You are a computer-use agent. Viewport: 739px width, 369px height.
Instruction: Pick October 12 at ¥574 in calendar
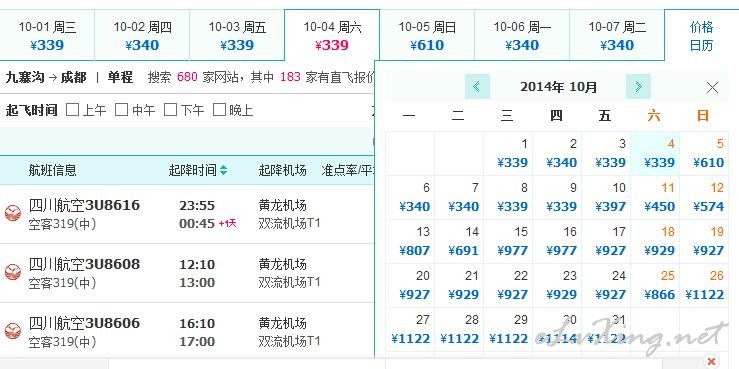tap(704, 197)
